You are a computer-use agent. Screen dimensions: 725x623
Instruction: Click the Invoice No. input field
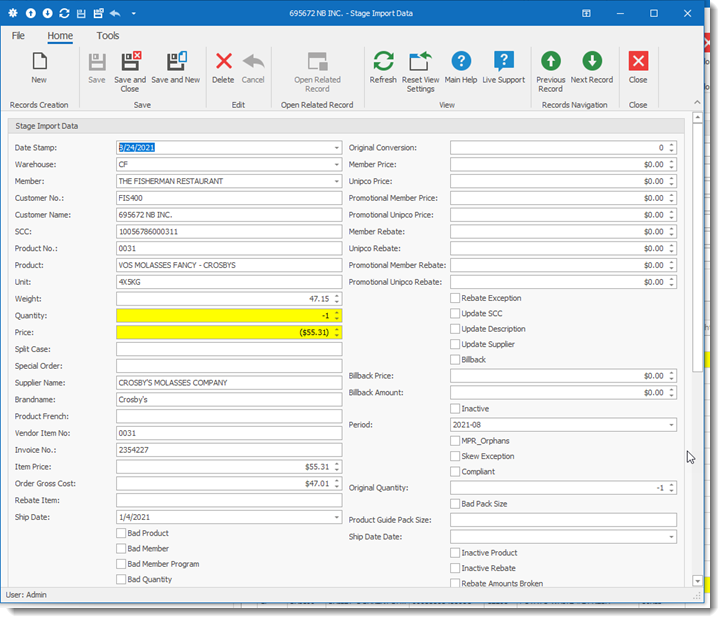(x=229, y=450)
